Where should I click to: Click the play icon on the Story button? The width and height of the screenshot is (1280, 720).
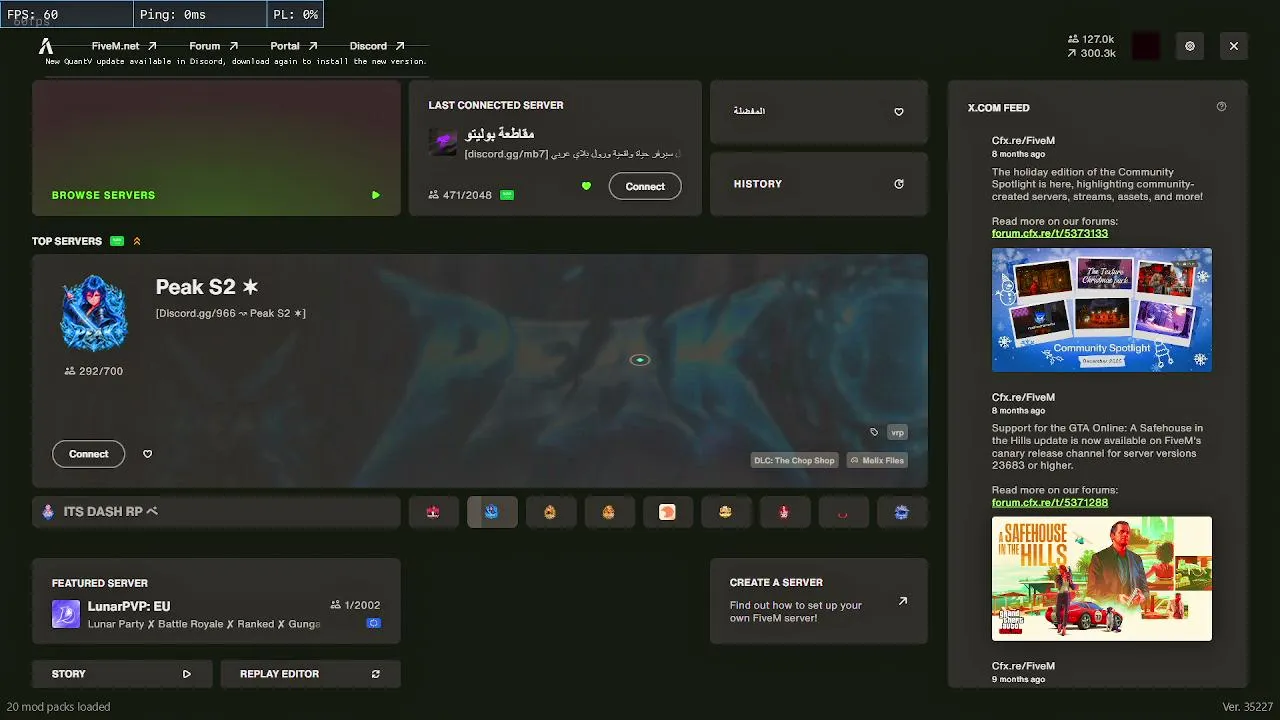187,674
